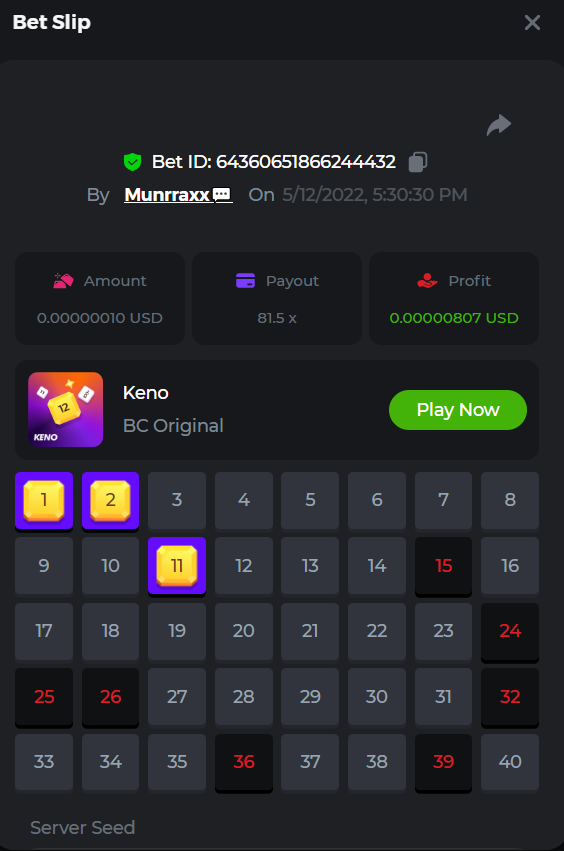Toggle the selected gem tile number 1
Image resolution: width=564 pixels, height=851 pixels.
(44, 501)
